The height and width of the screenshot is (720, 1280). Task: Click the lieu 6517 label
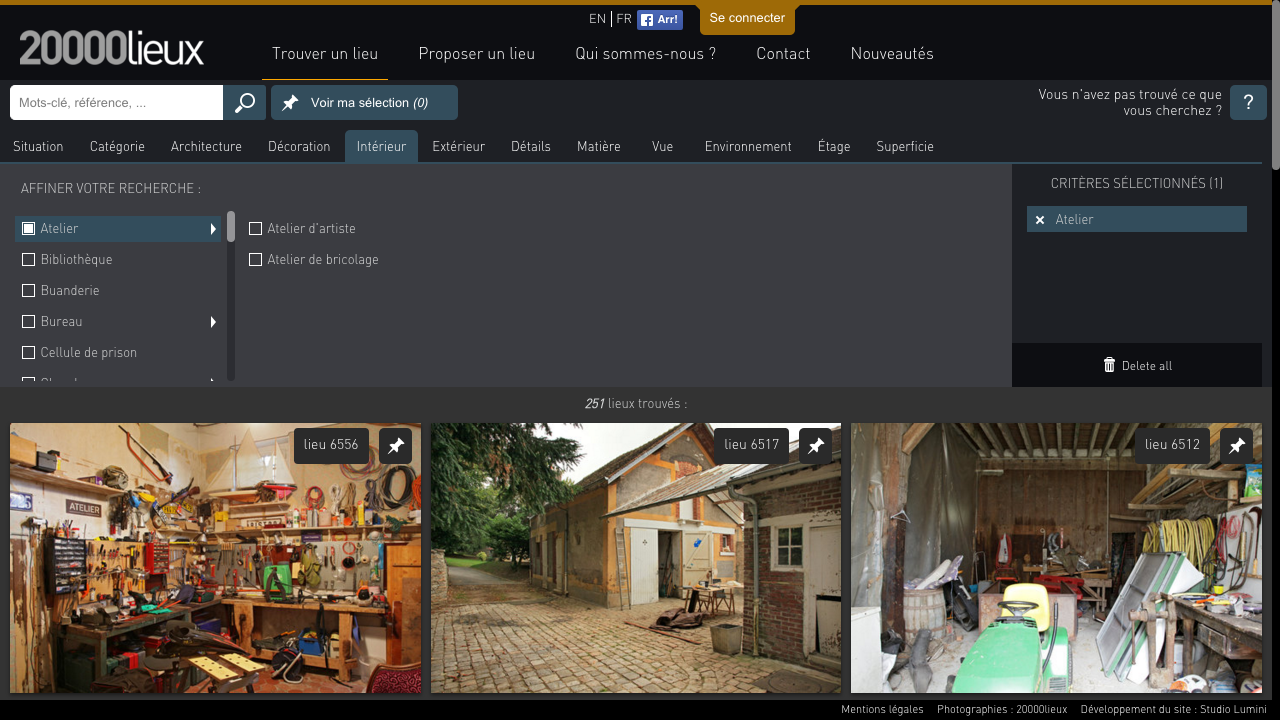pos(751,446)
